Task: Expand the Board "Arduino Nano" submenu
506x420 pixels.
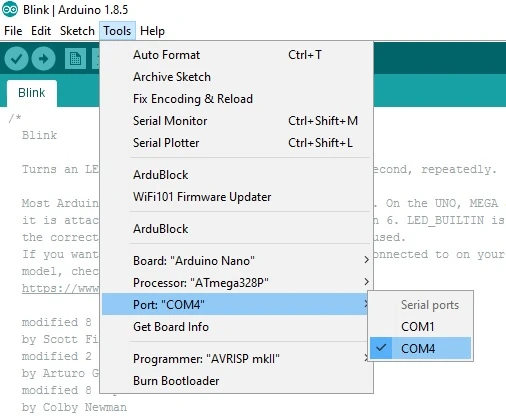Action: pos(237,260)
